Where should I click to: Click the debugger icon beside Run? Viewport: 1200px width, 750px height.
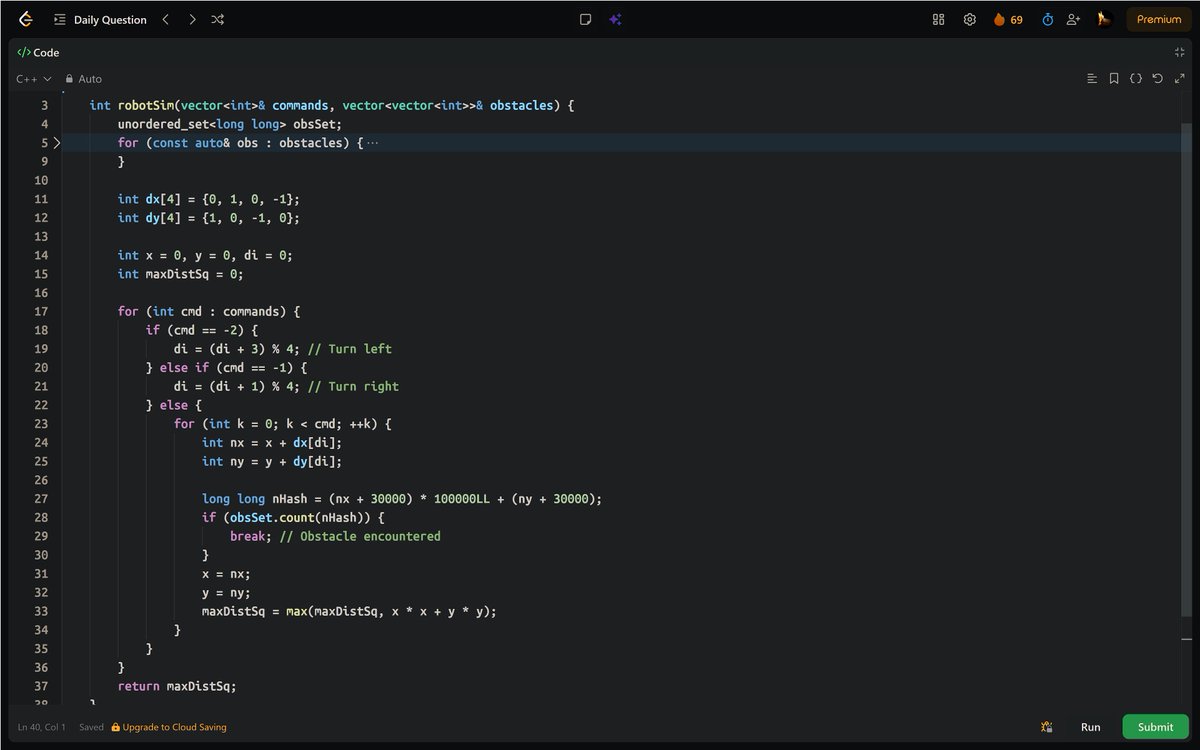tap(1046, 727)
